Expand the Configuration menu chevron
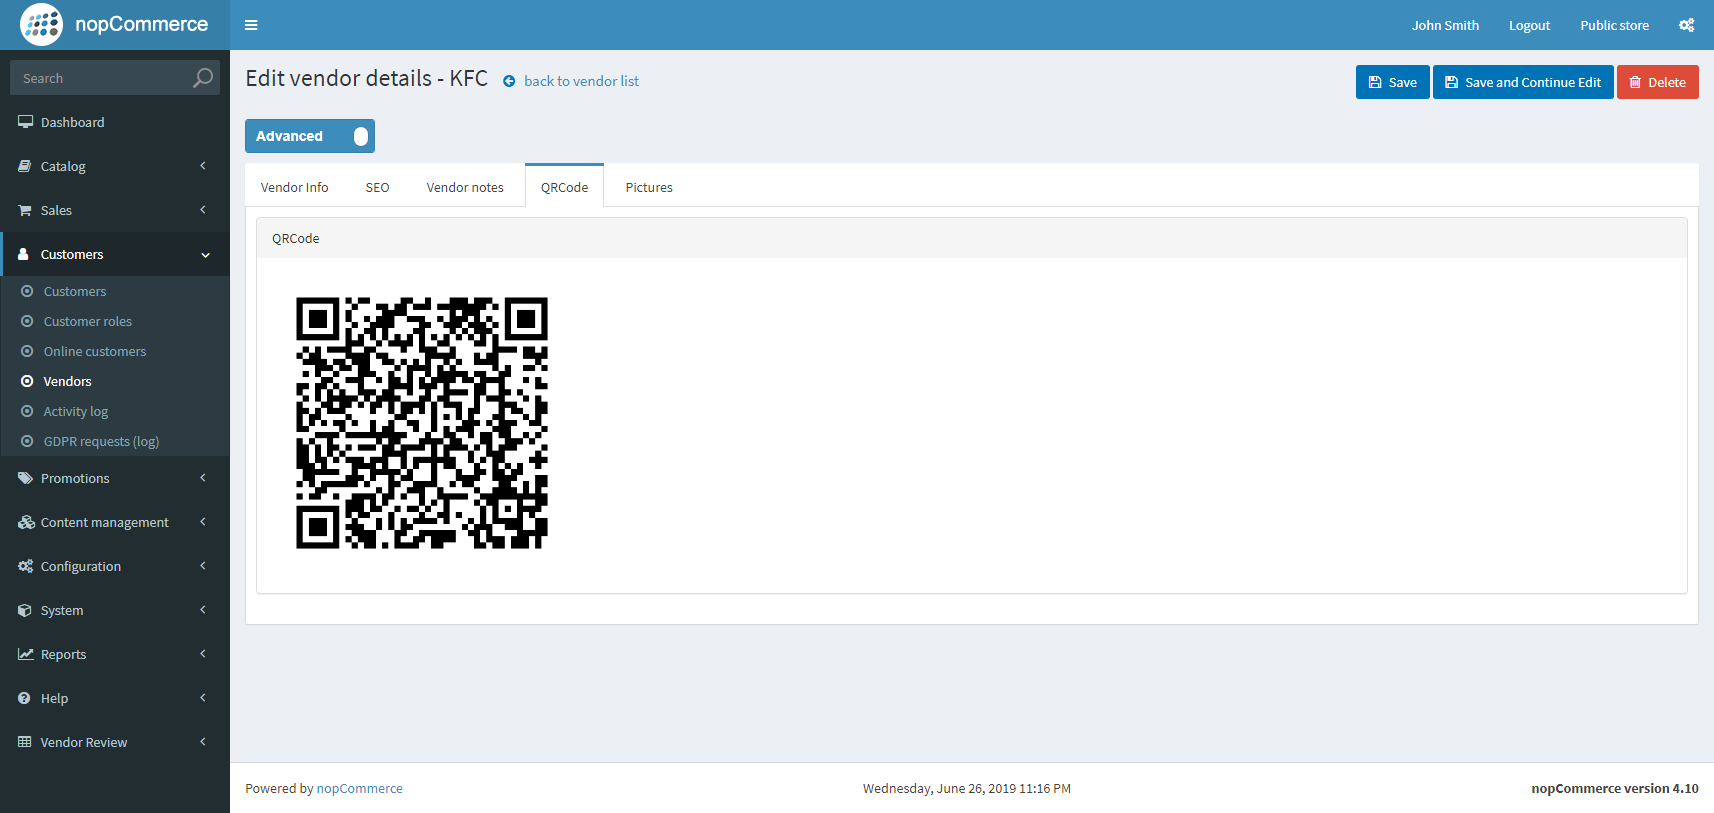This screenshot has width=1714, height=813. tap(203, 566)
